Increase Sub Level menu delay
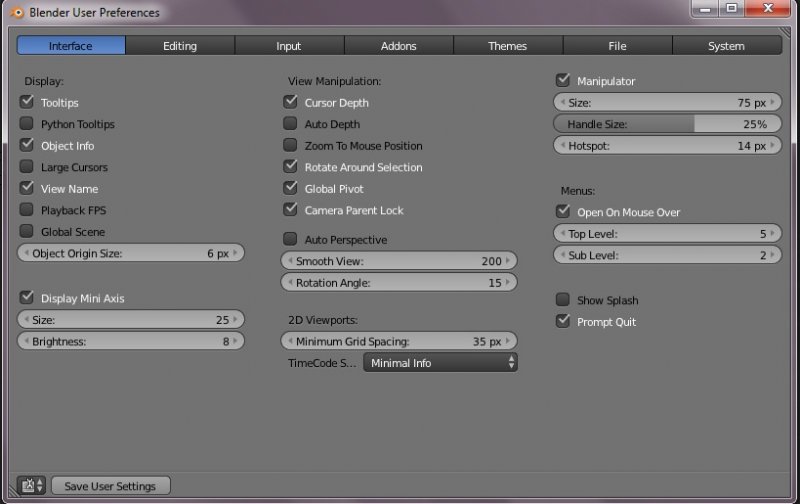Screen dimensions: 800x504 click(772, 255)
